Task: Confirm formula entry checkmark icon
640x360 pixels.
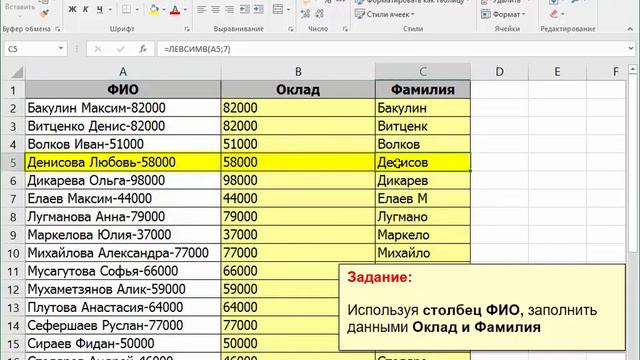Action: pos(120,49)
